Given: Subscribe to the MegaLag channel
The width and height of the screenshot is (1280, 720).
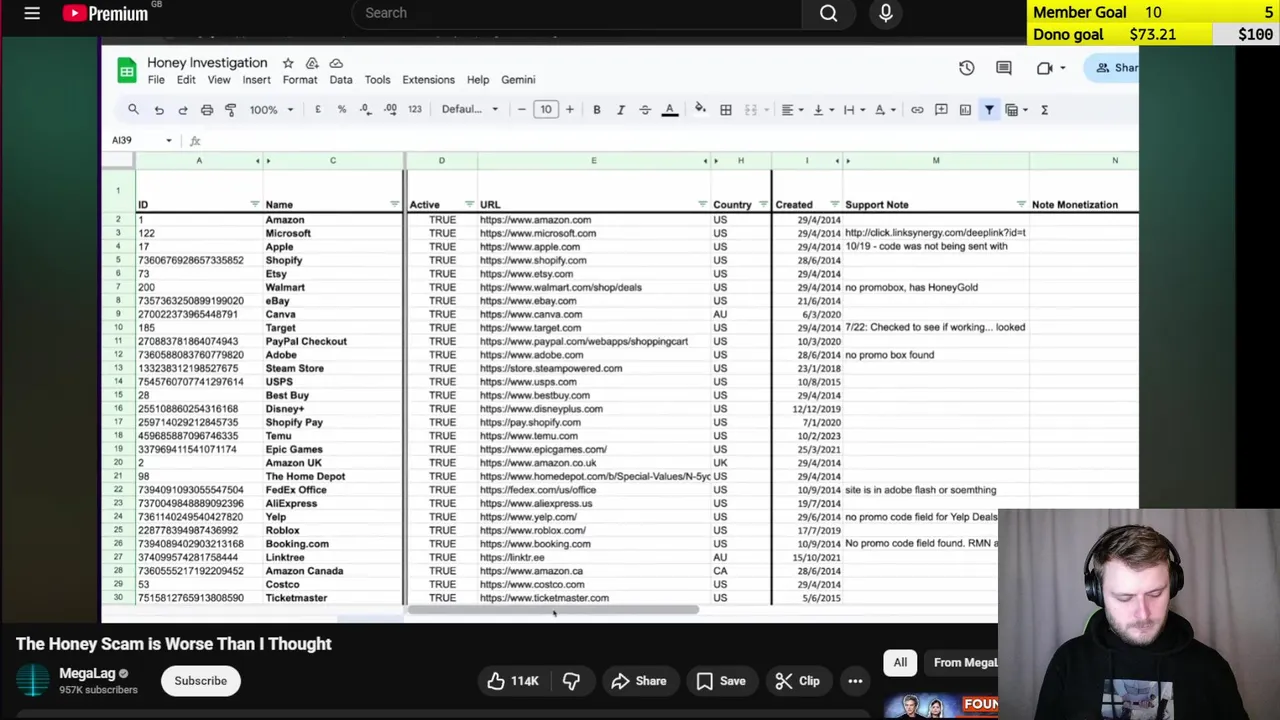Looking at the screenshot, I should click(x=201, y=681).
